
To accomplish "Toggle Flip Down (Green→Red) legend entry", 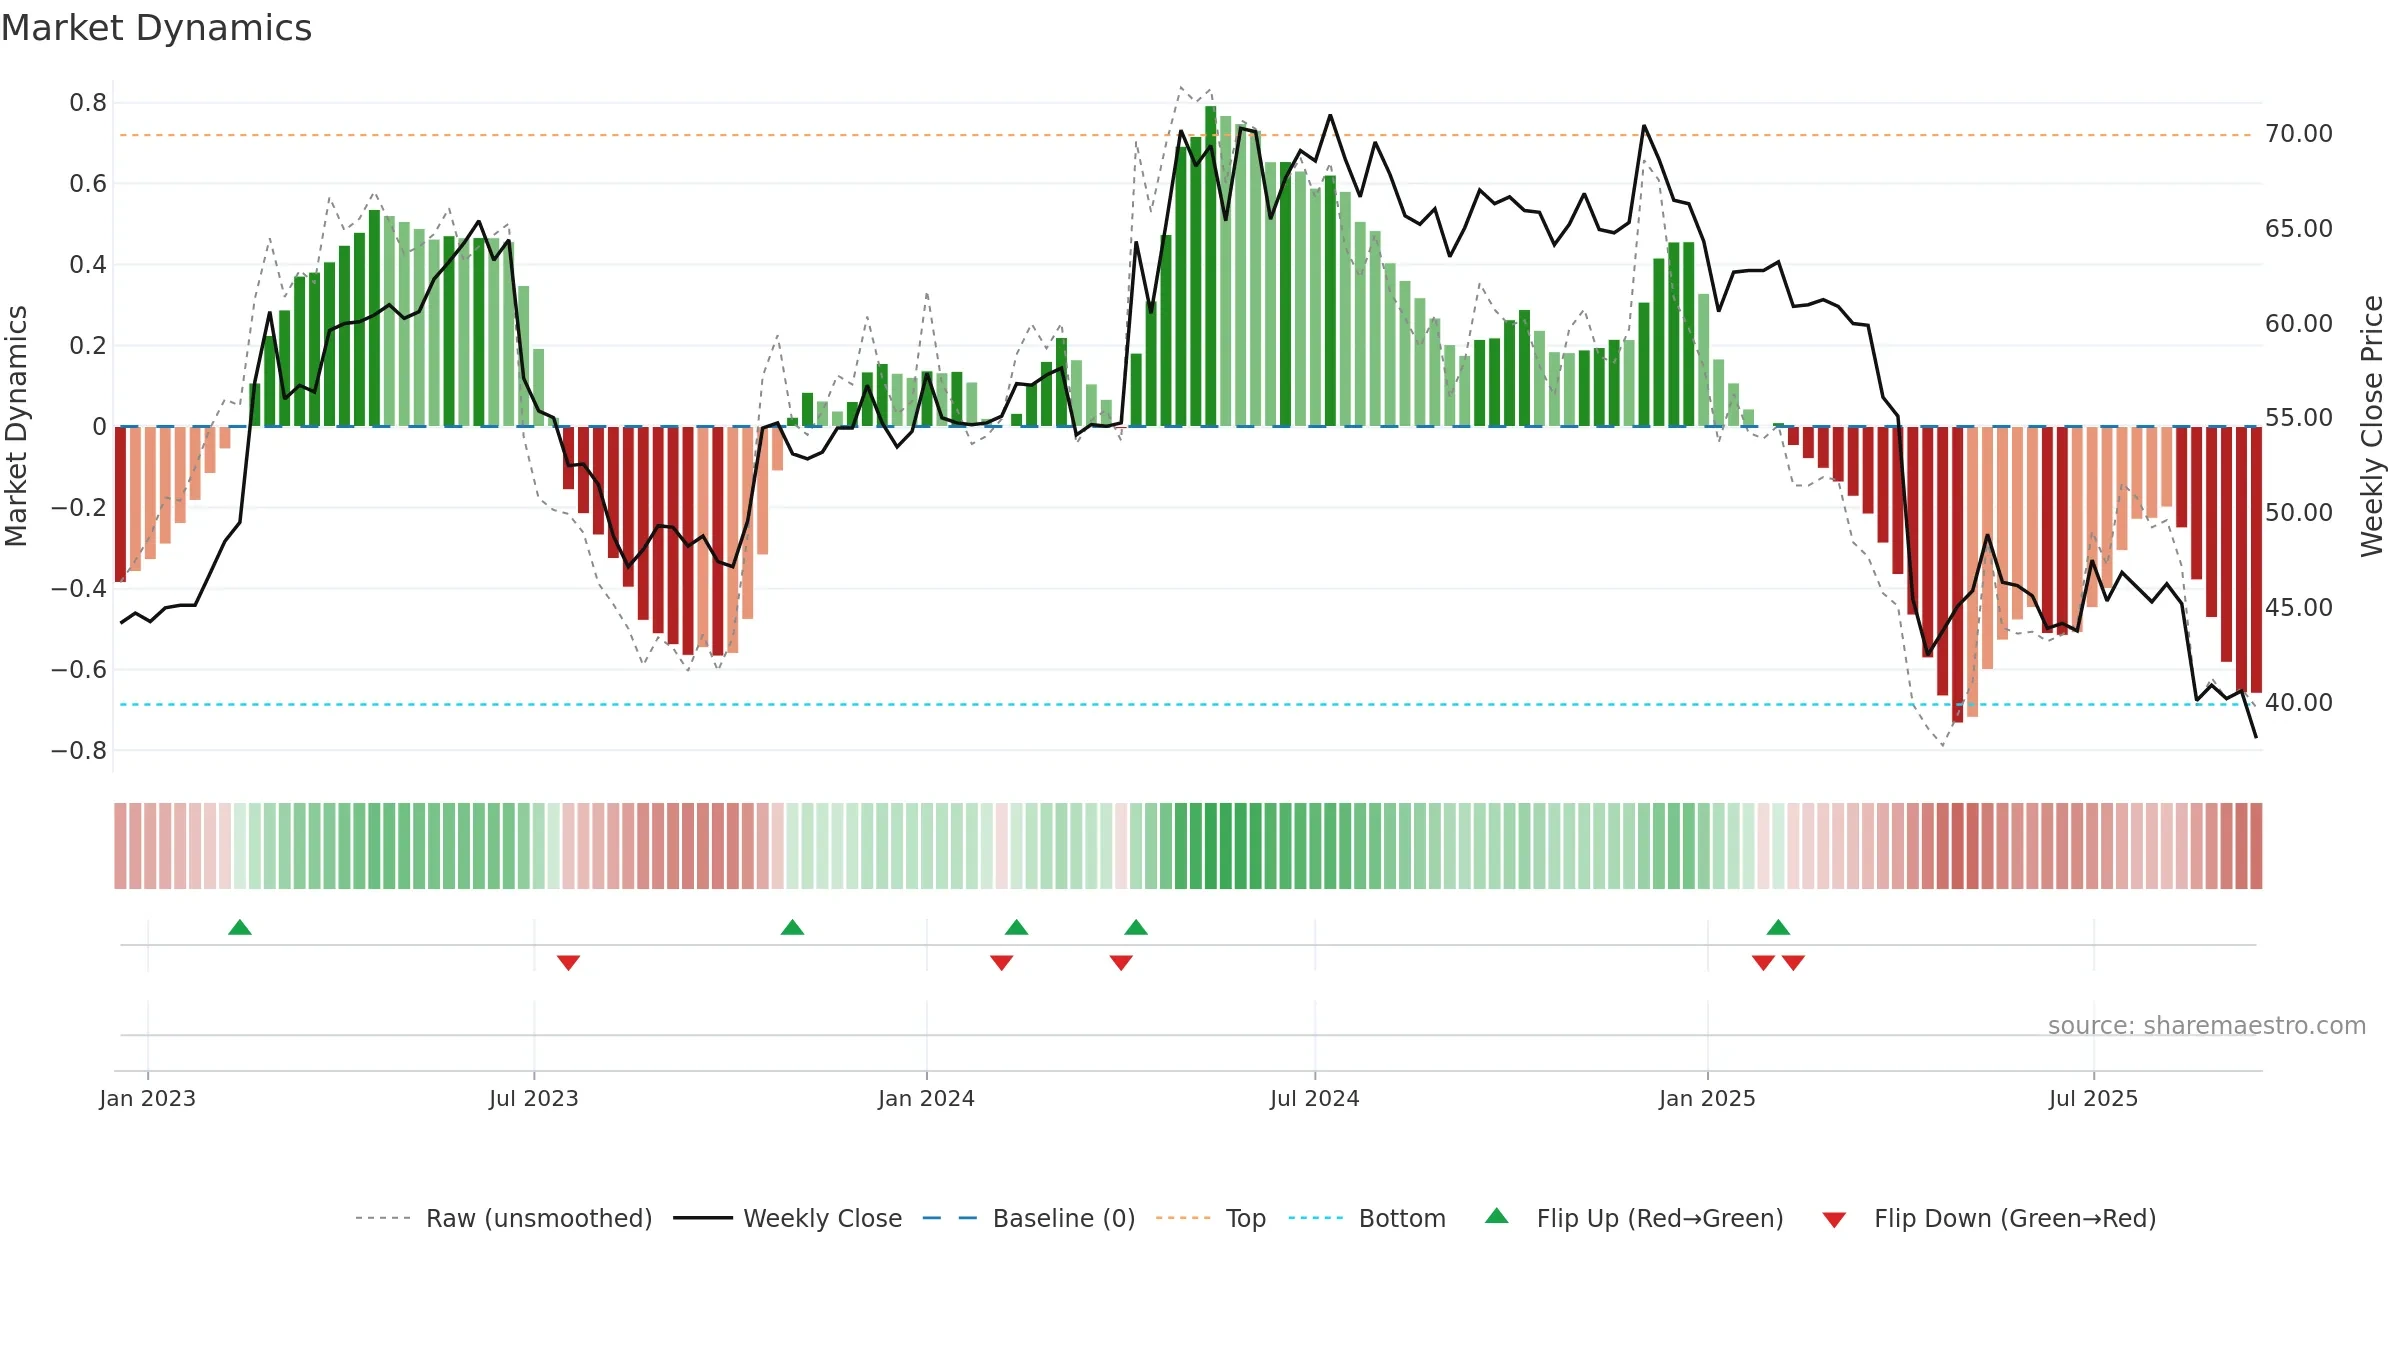I will tap(1989, 1218).
